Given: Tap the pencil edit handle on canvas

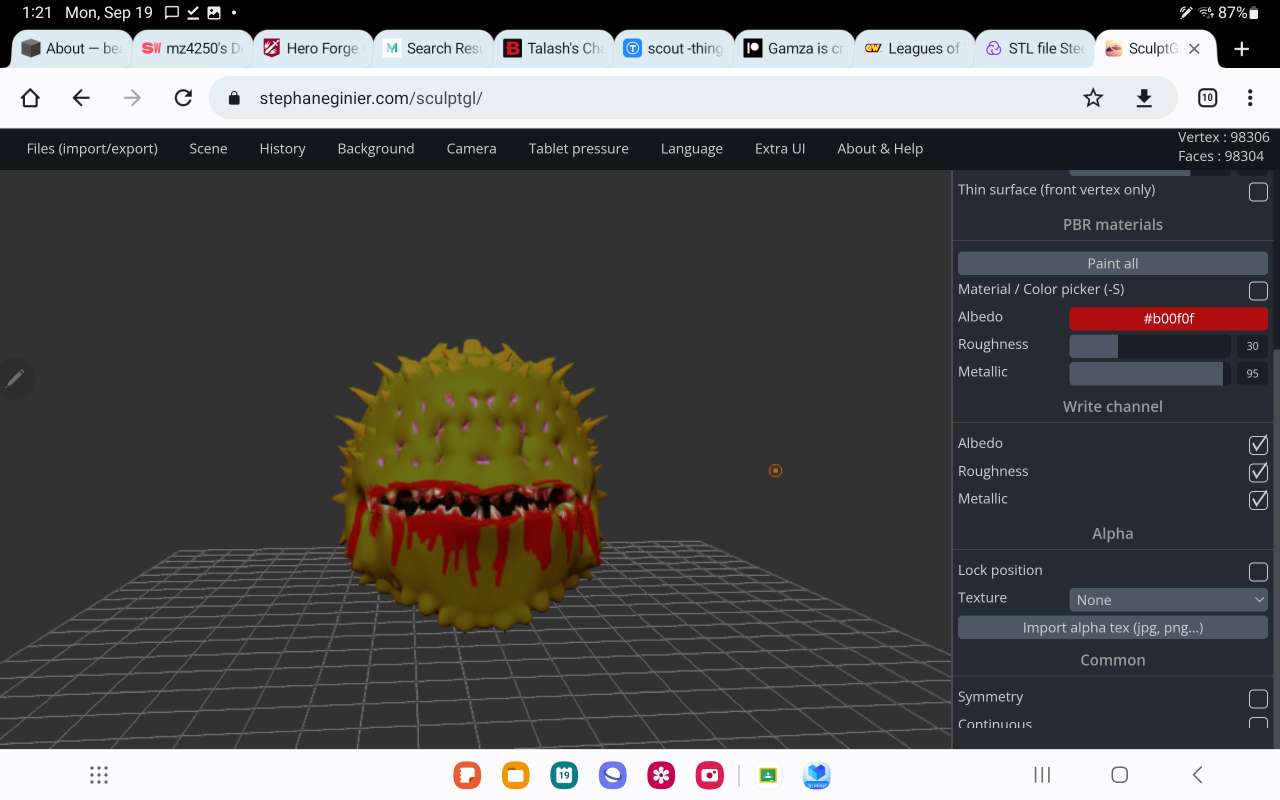Looking at the screenshot, I should tap(16, 379).
